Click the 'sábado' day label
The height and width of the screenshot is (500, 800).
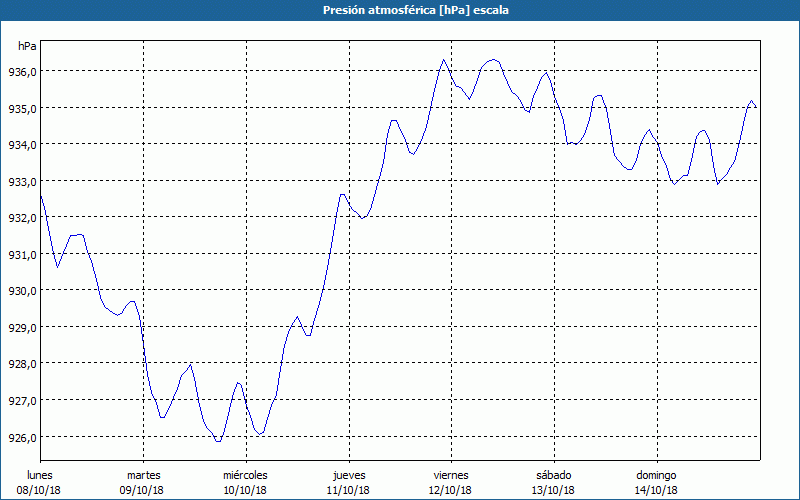[x=554, y=475]
